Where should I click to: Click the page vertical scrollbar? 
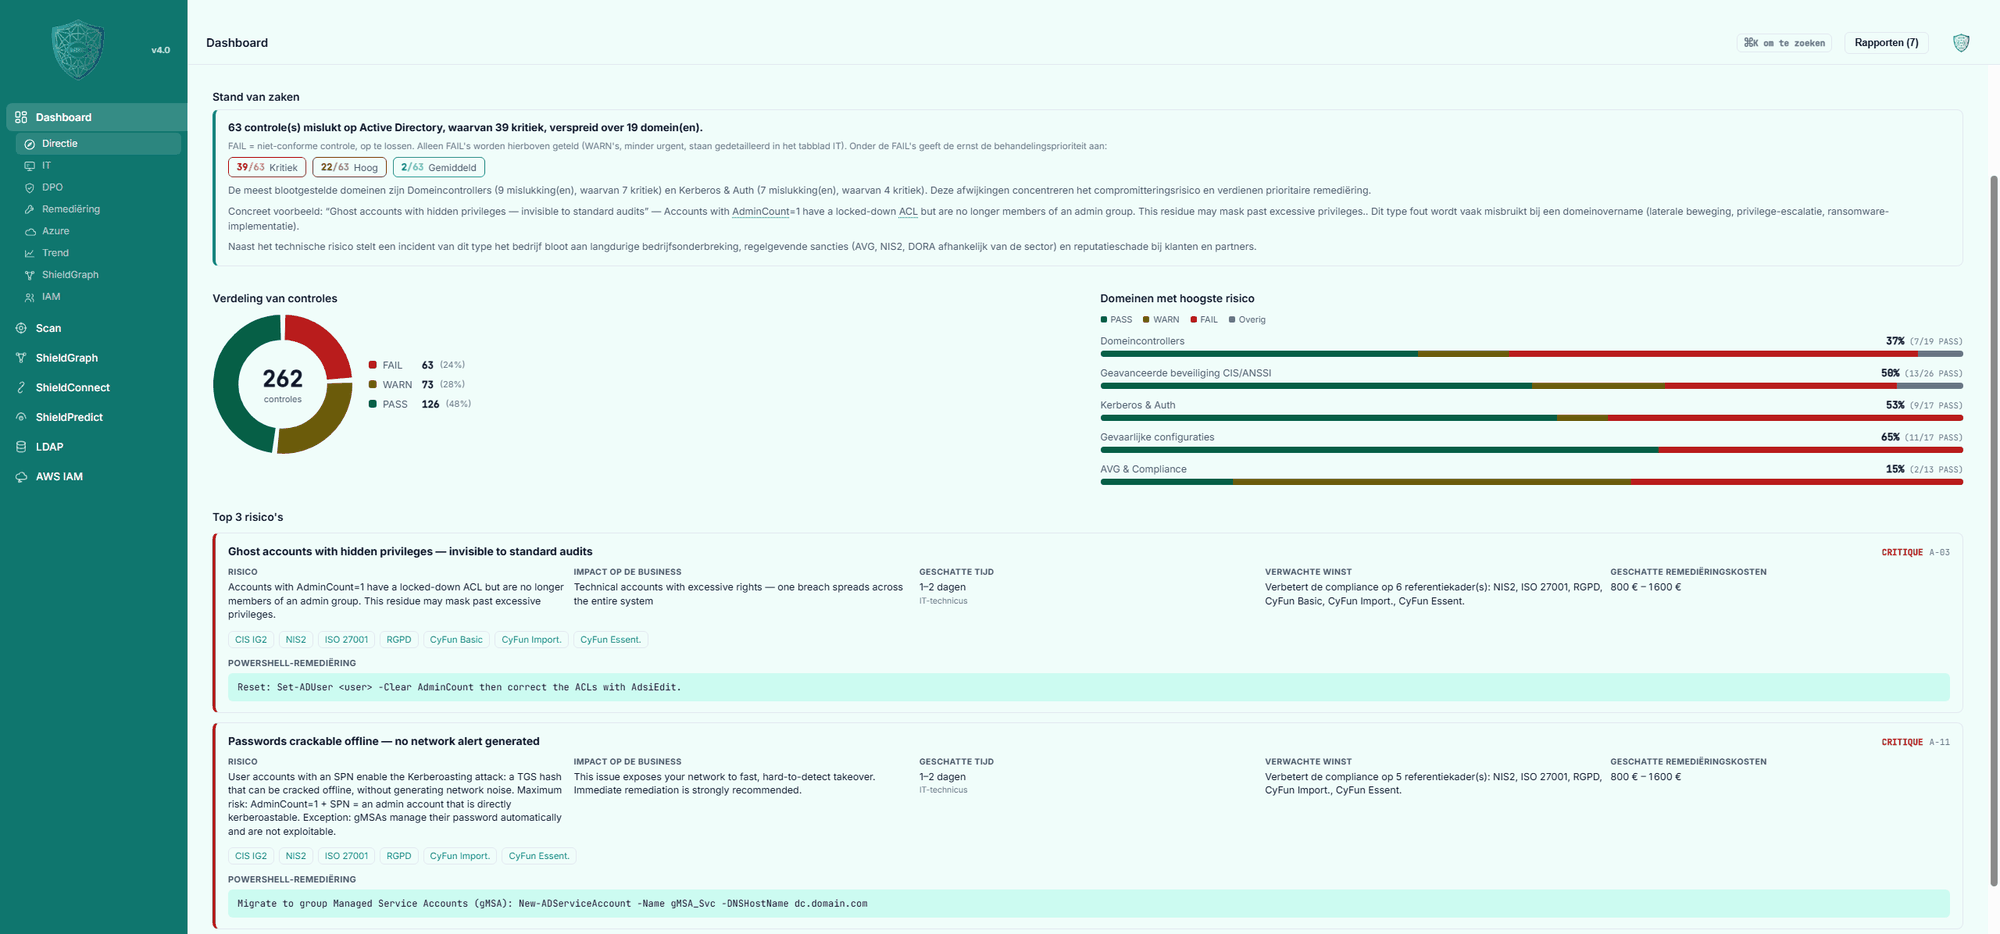click(x=1993, y=530)
